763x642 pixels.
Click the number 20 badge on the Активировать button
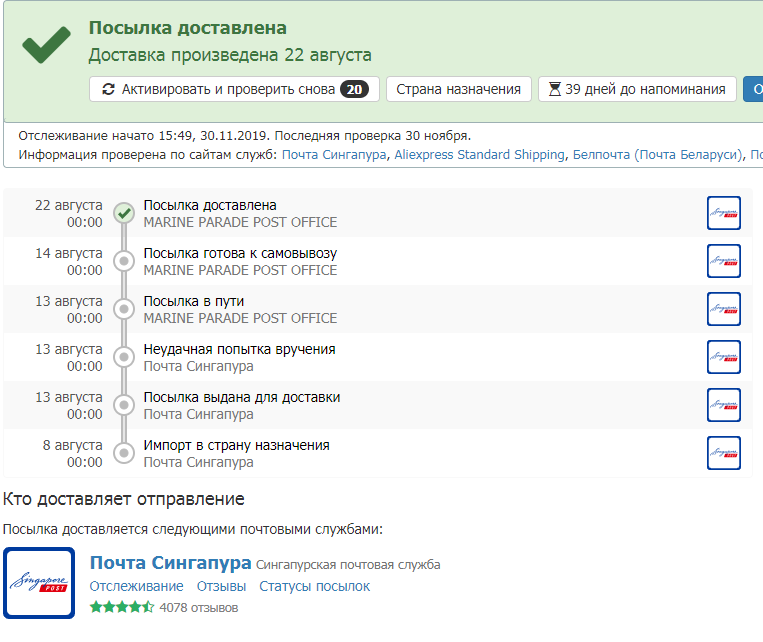(x=354, y=89)
